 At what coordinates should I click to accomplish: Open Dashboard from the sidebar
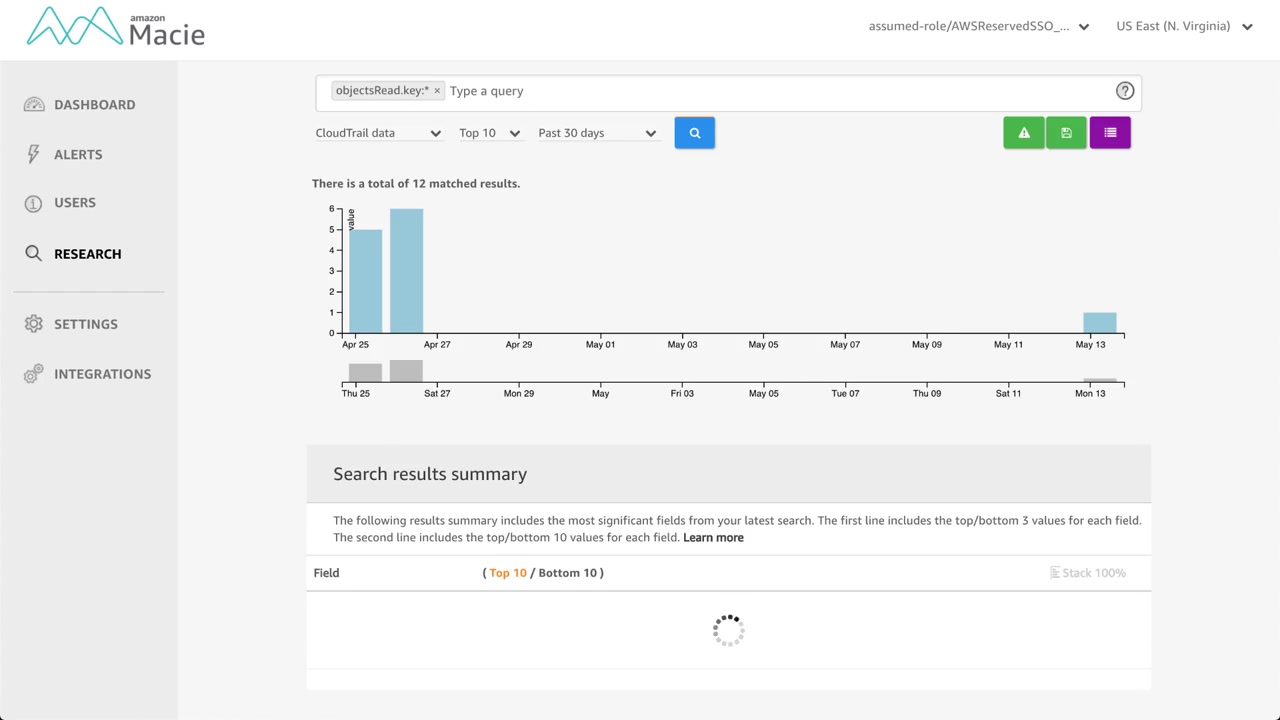click(94, 105)
